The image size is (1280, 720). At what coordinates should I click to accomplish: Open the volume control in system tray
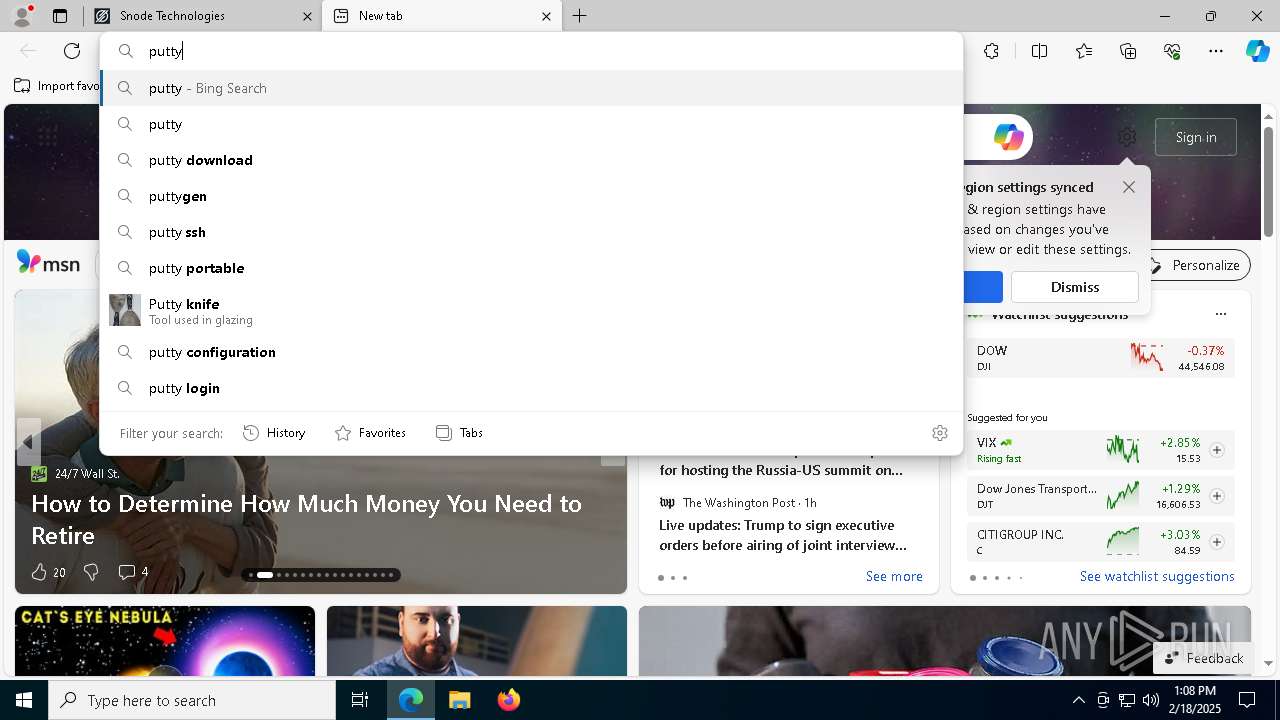[x=1151, y=700]
